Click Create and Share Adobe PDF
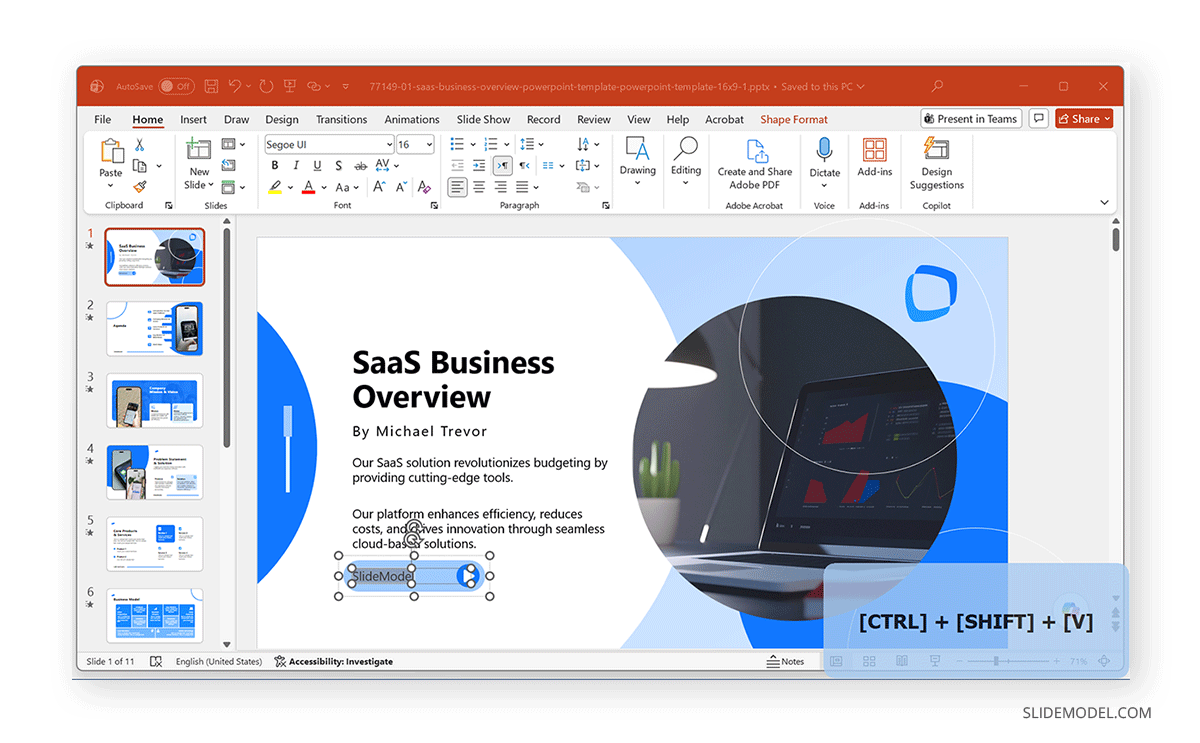Viewport: 1200px width, 743px height. tap(755, 164)
